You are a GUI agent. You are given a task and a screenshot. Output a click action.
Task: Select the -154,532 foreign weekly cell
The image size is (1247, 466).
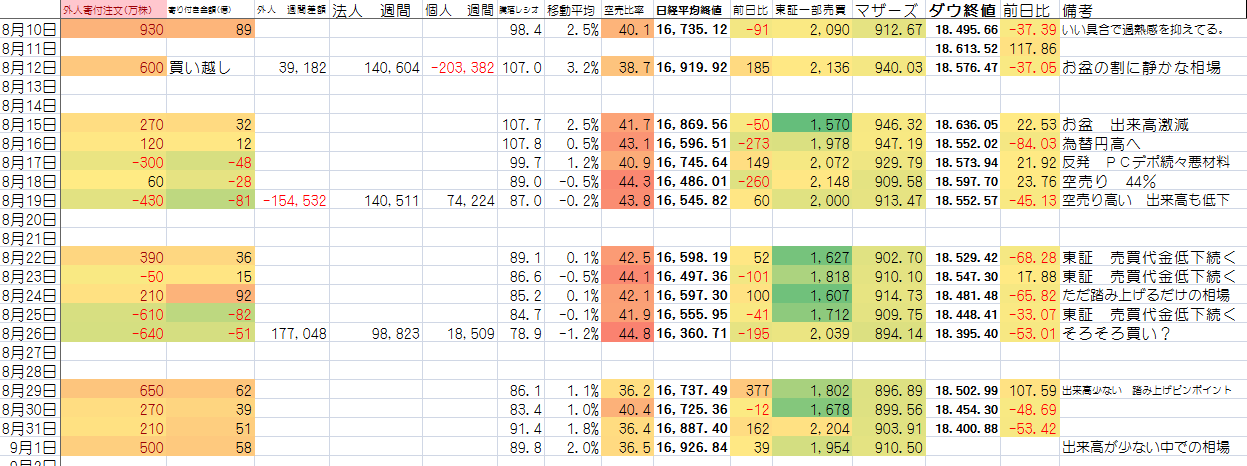click(x=293, y=200)
